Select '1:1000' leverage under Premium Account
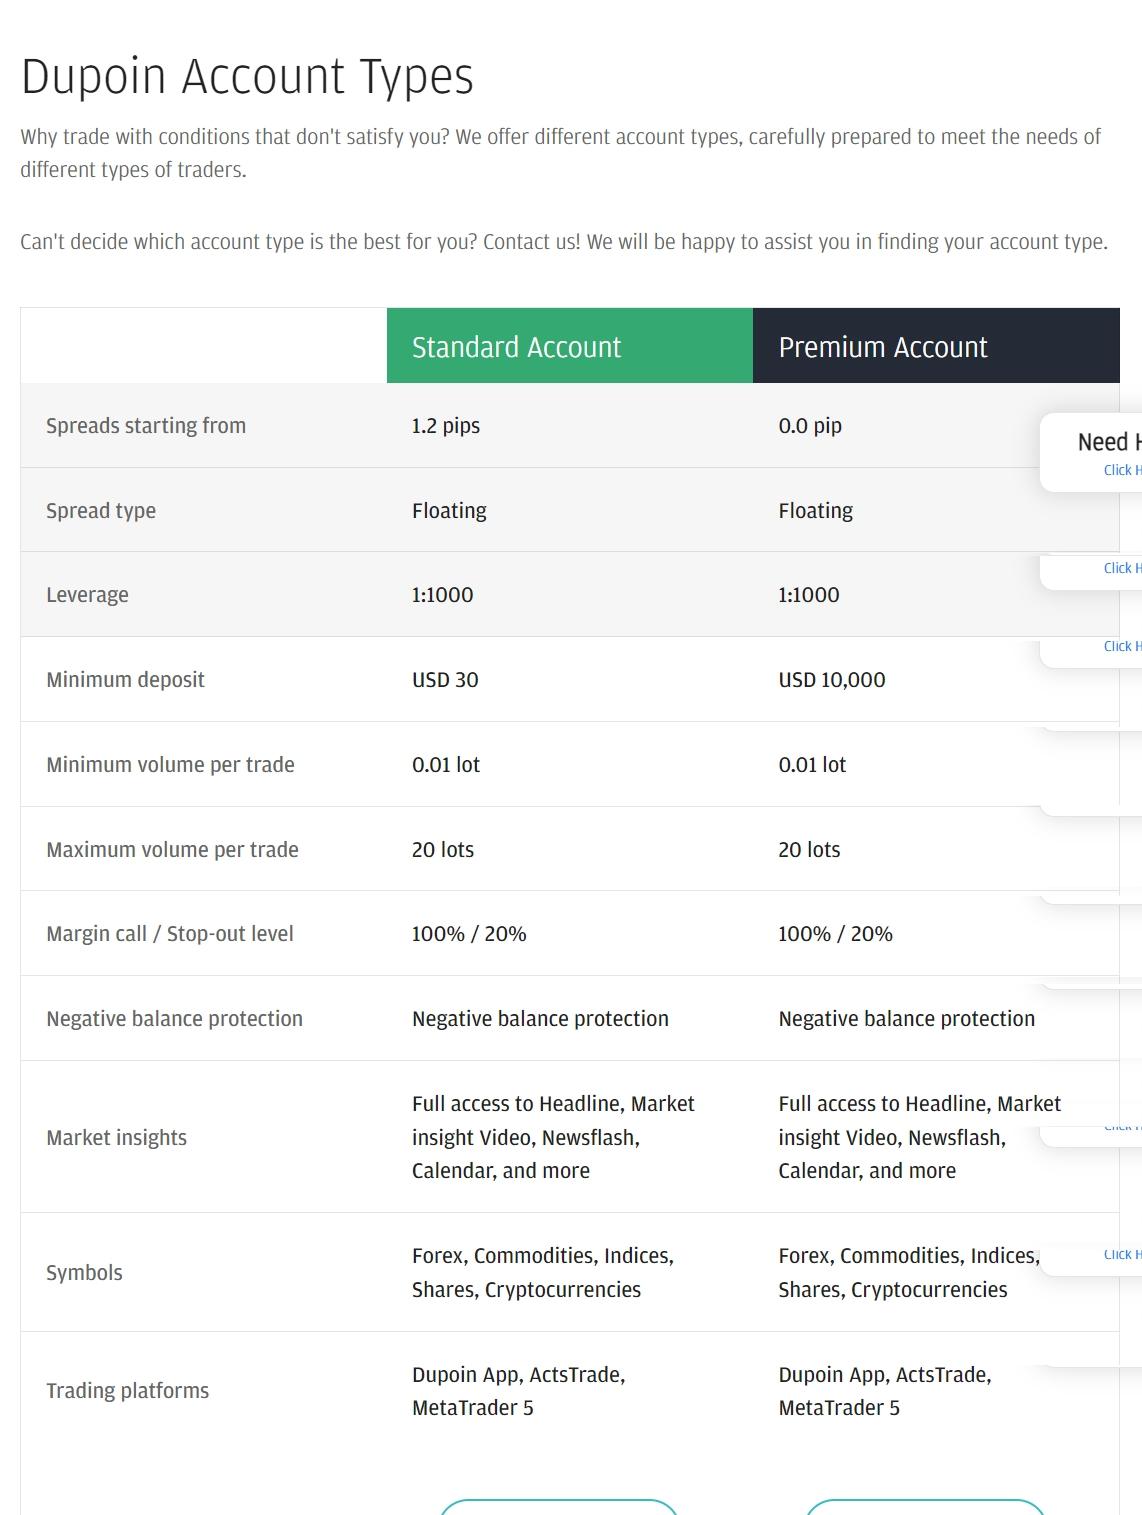 [x=809, y=595]
